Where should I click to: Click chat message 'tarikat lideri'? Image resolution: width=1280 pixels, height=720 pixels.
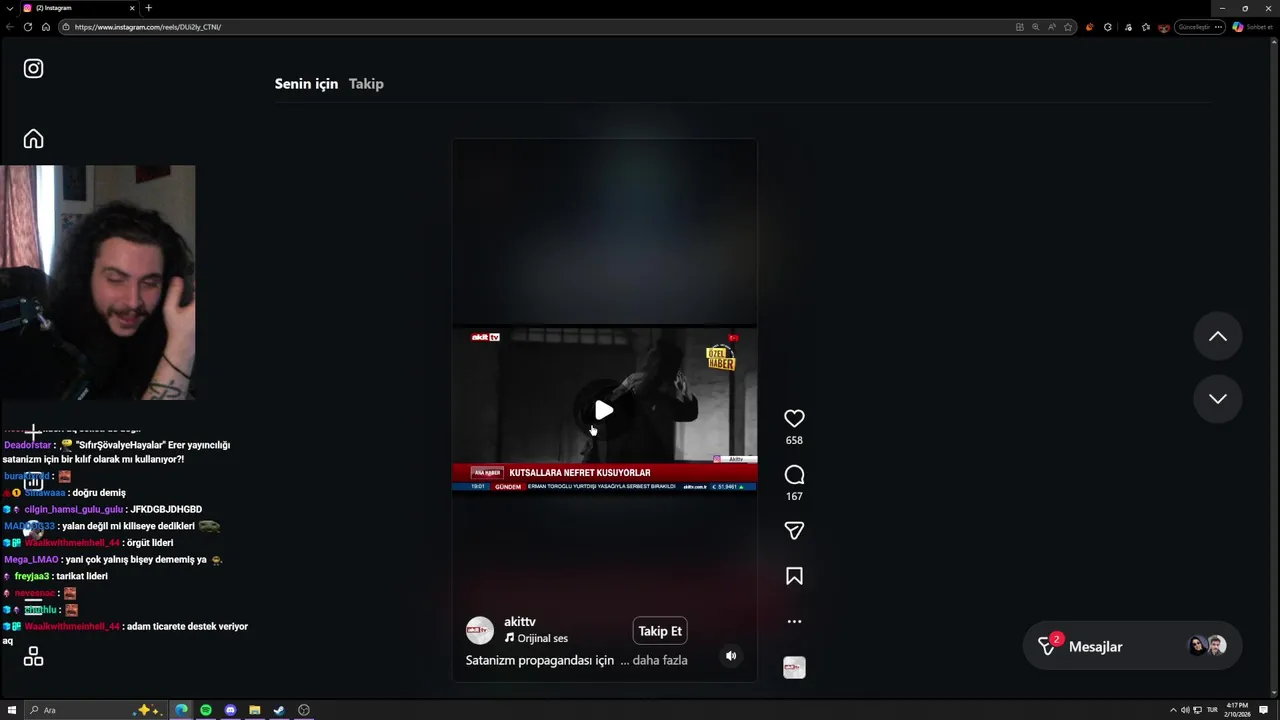82,577
